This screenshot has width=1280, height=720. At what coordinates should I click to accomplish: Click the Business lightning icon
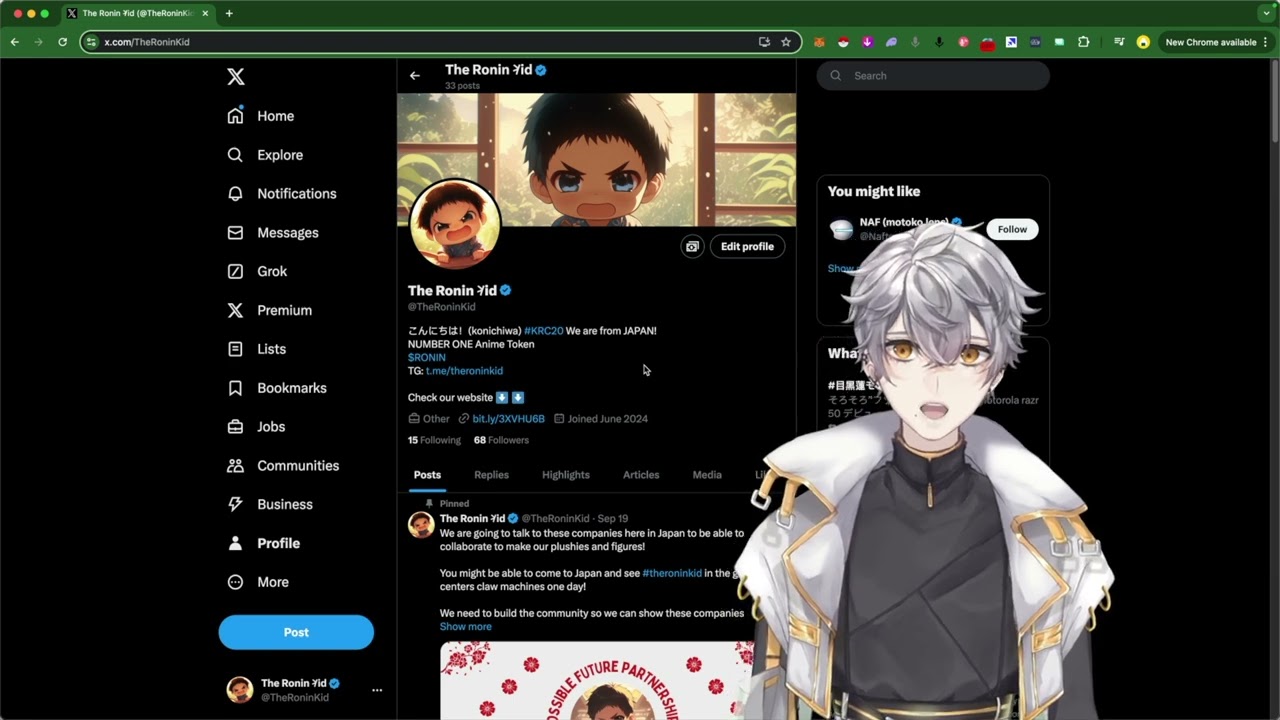[235, 505]
